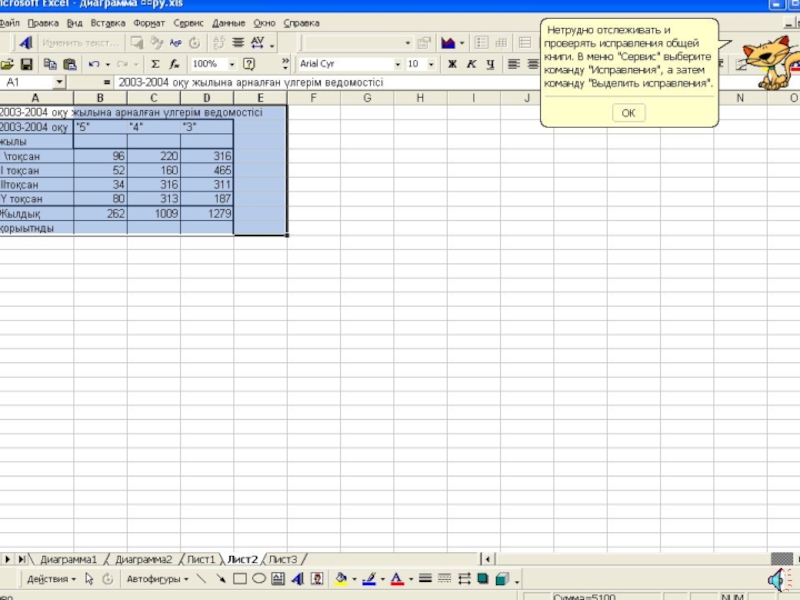
Task: Open the zoom 100% dropdown
Action: coord(232,64)
